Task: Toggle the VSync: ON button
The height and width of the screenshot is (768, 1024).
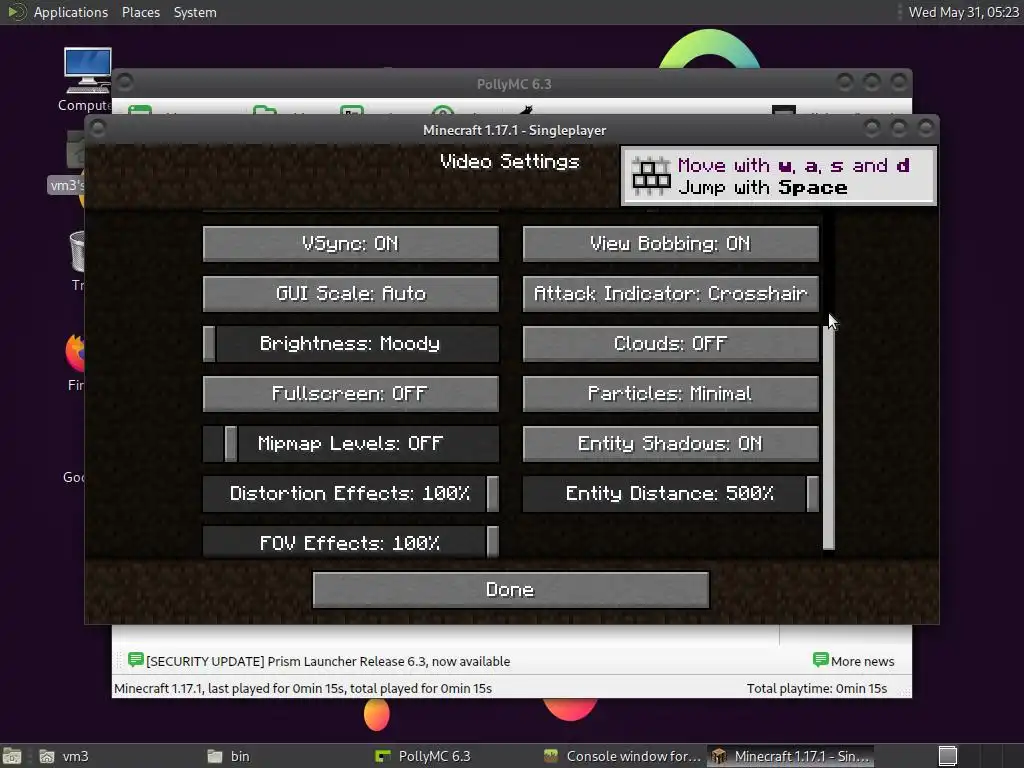Action: point(351,244)
